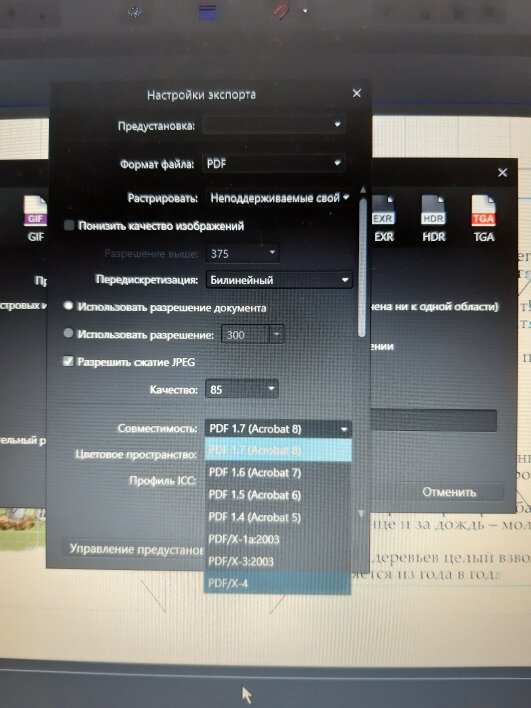Choose 'PDF 1.6 (Acrobat 7)' from the list
The image size is (531, 708).
pyautogui.click(x=278, y=473)
